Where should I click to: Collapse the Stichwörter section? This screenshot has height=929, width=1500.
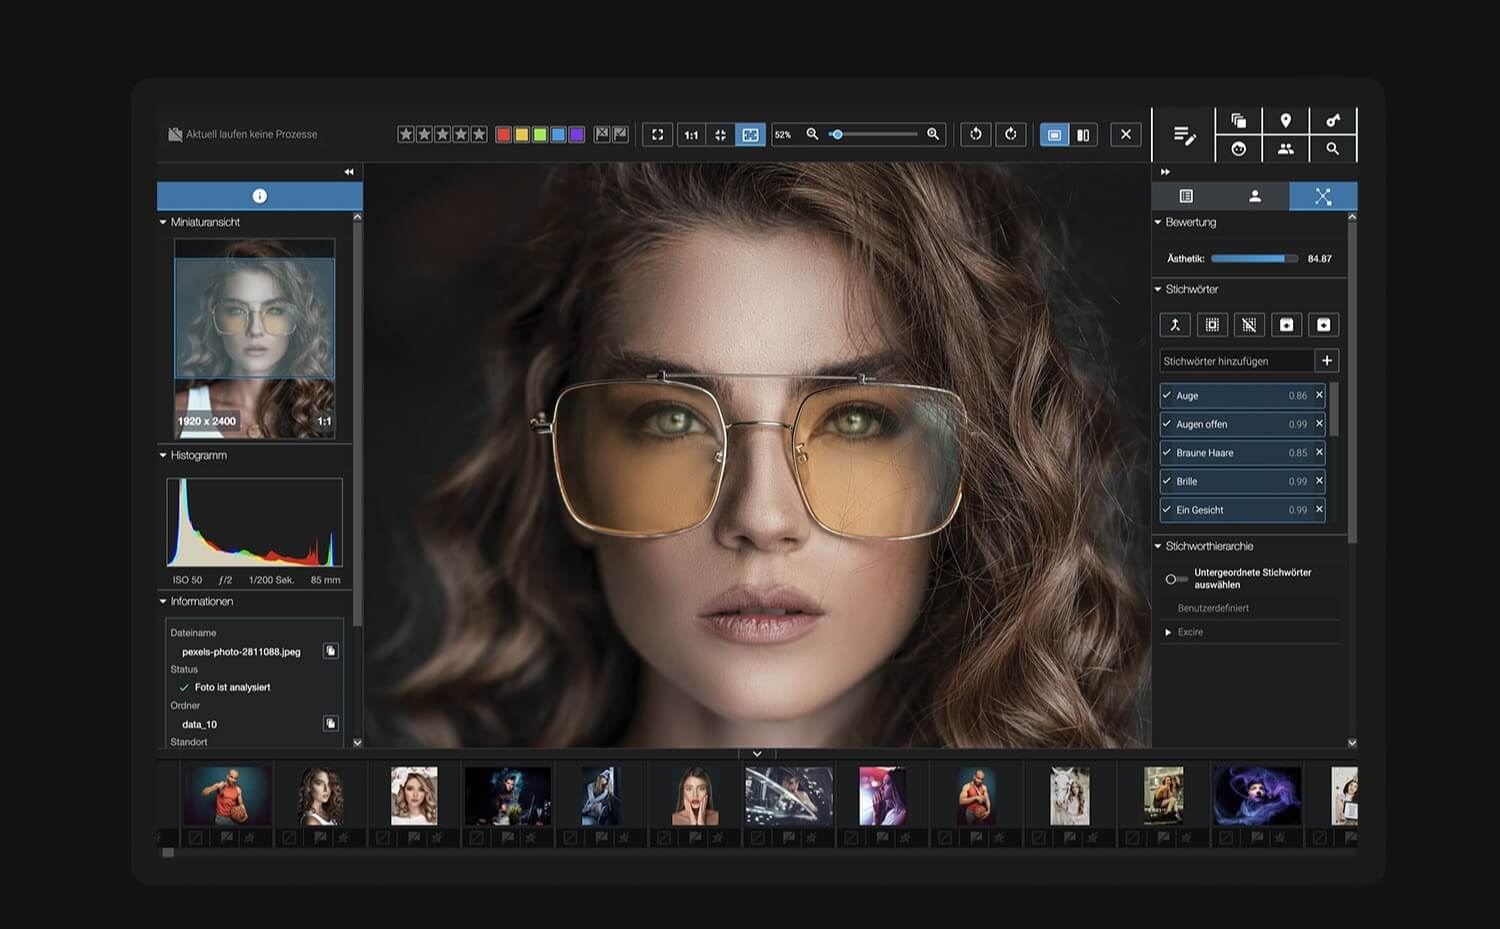point(1158,289)
